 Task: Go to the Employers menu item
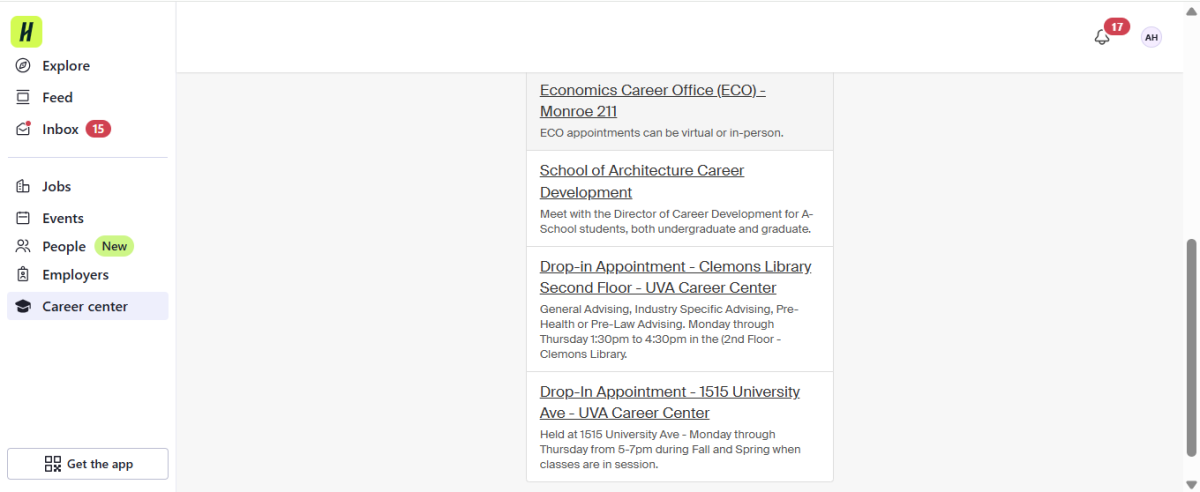point(88,275)
